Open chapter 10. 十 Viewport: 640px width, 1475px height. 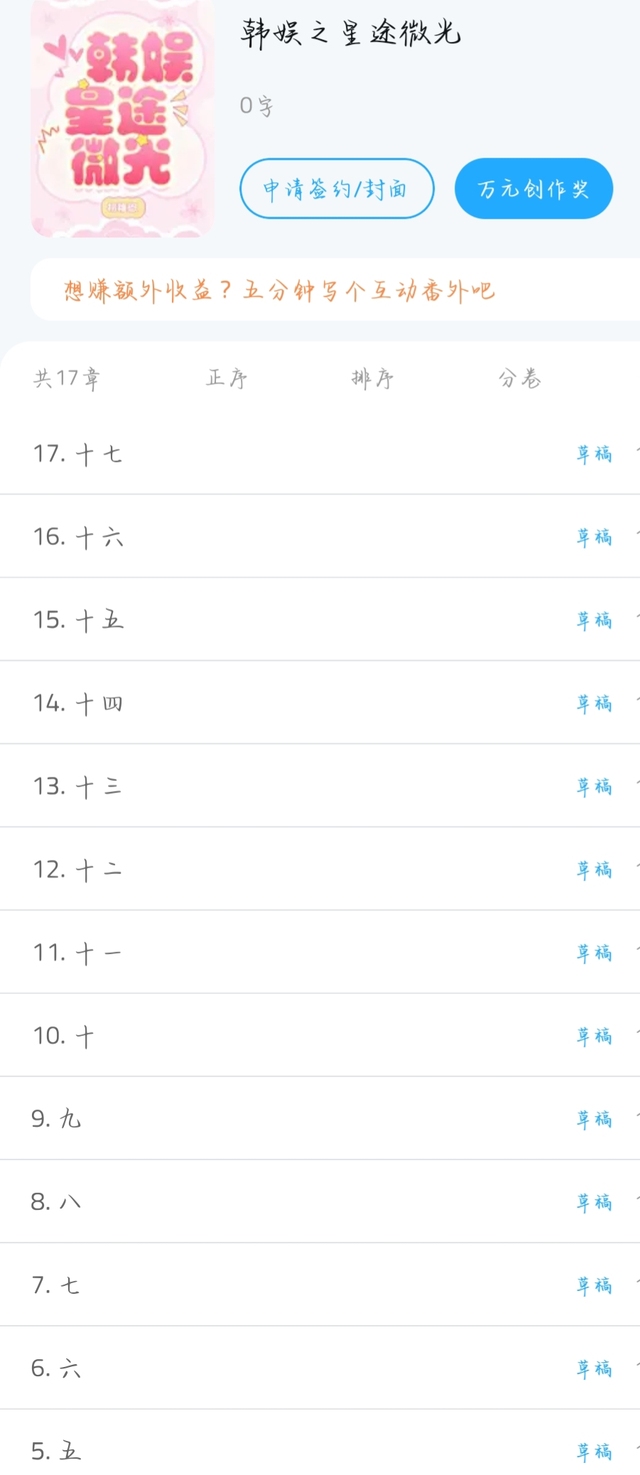[x=64, y=1036]
